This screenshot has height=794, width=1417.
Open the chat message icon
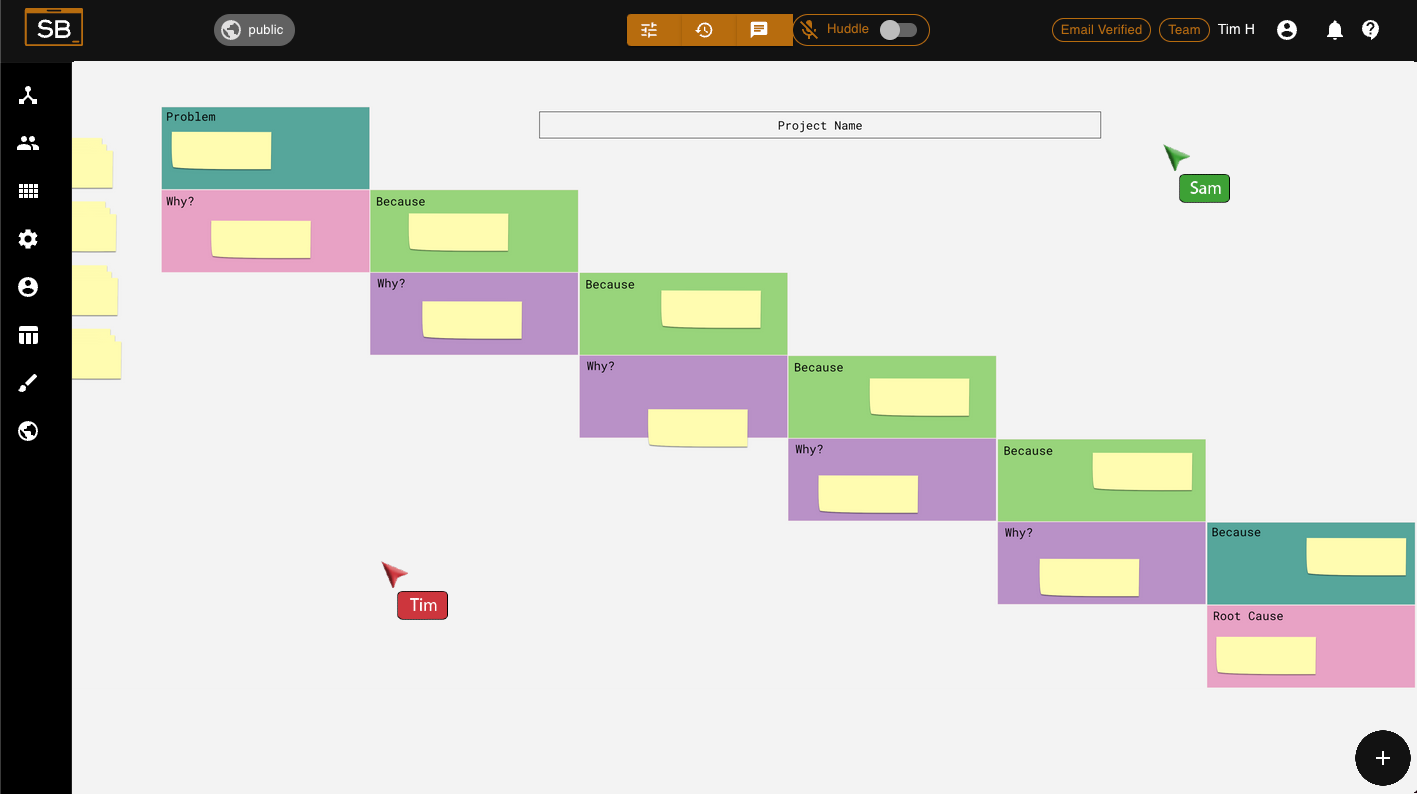click(x=759, y=30)
